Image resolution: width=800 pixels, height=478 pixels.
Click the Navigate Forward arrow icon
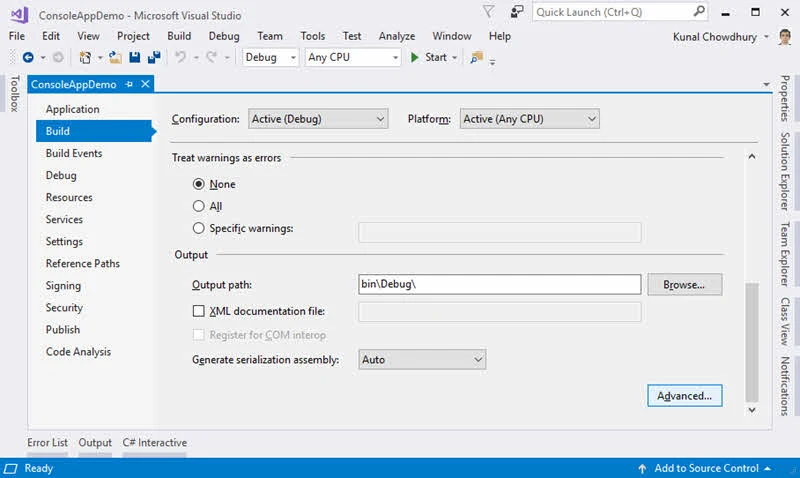(58, 58)
